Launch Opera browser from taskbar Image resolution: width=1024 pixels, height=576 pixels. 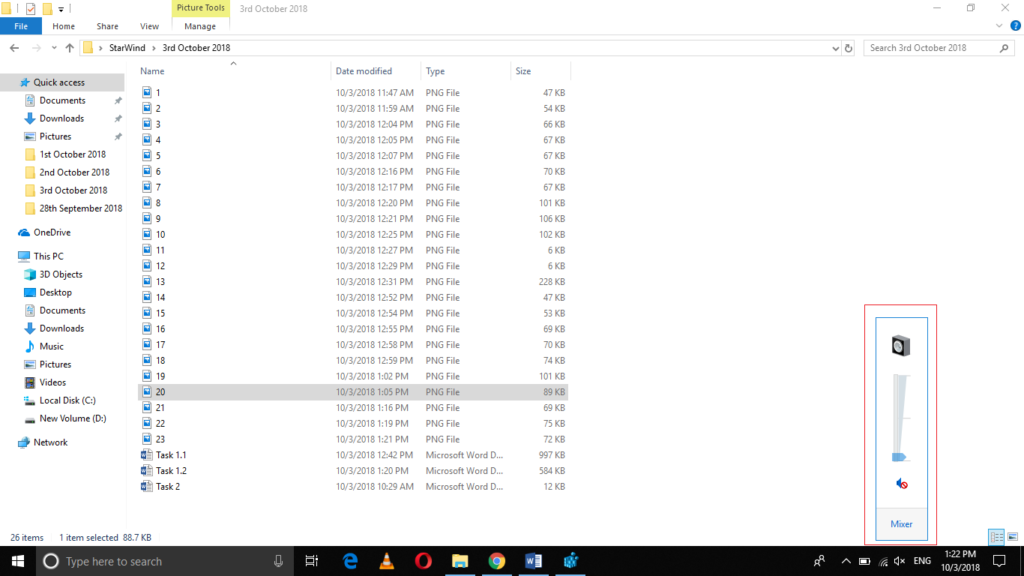[x=423, y=561]
